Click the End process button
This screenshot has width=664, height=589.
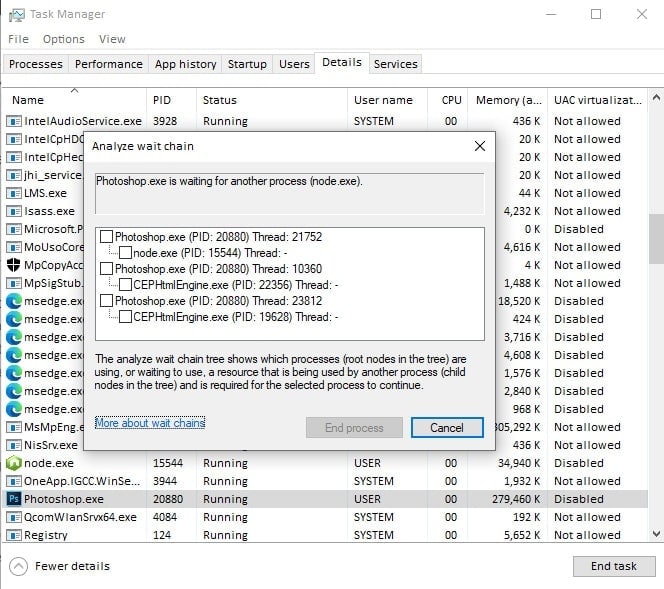[x=354, y=428]
